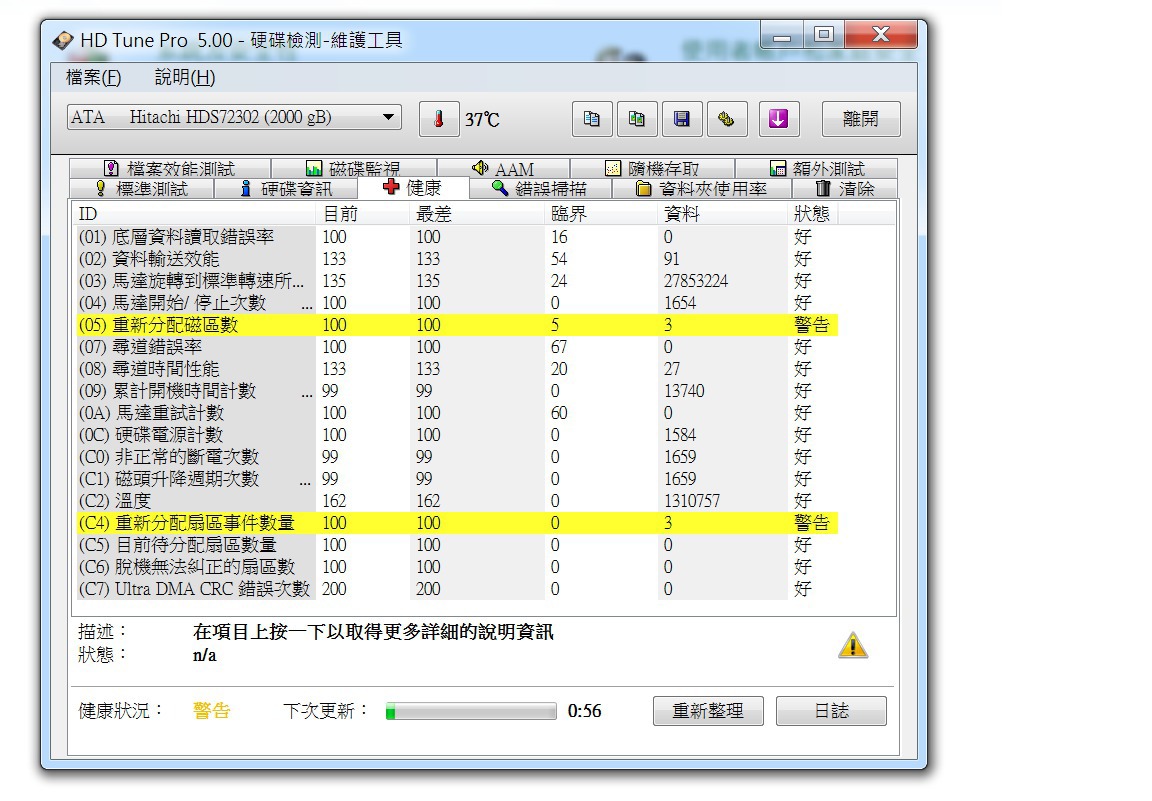Open the 檔案(F) menu
Image resolution: width=1152 pixels, height=801 pixels.
click(x=93, y=77)
